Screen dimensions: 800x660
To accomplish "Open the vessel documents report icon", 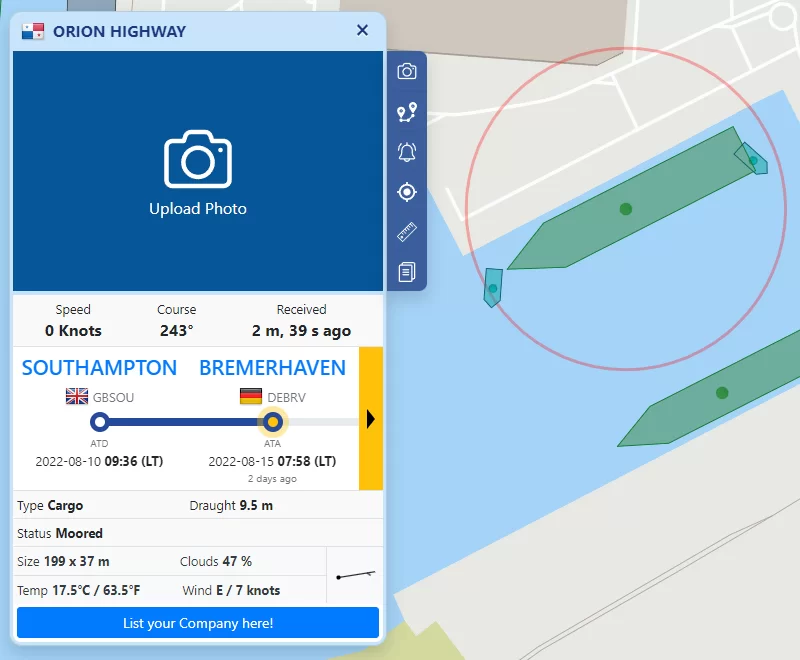I will (407, 272).
